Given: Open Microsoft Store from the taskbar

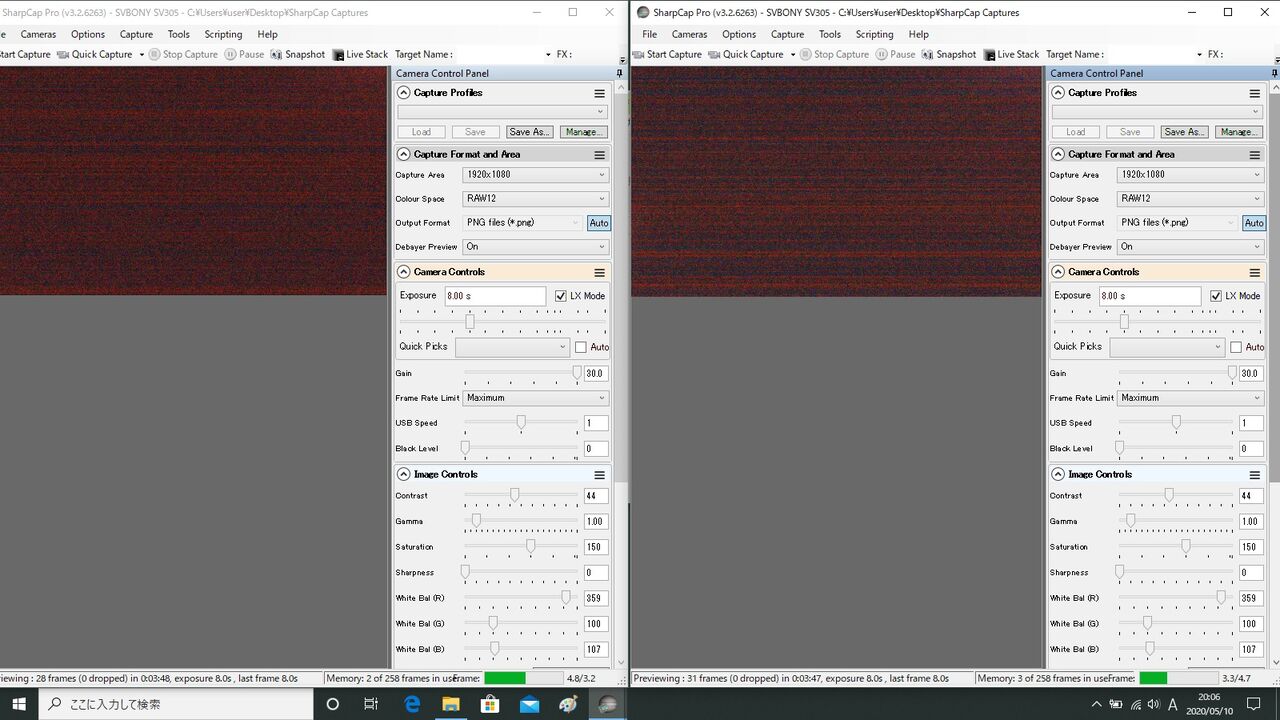Looking at the screenshot, I should point(489,704).
